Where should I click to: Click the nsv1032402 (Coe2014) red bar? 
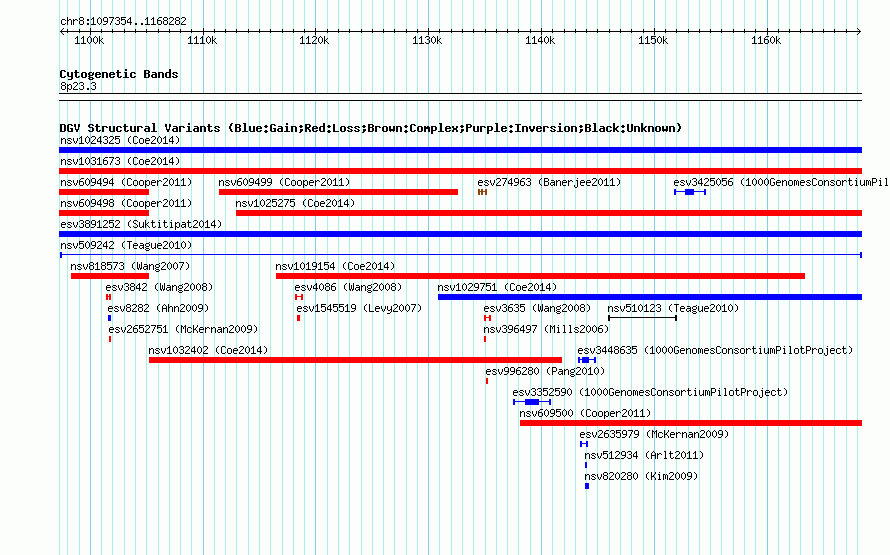(x=355, y=360)
